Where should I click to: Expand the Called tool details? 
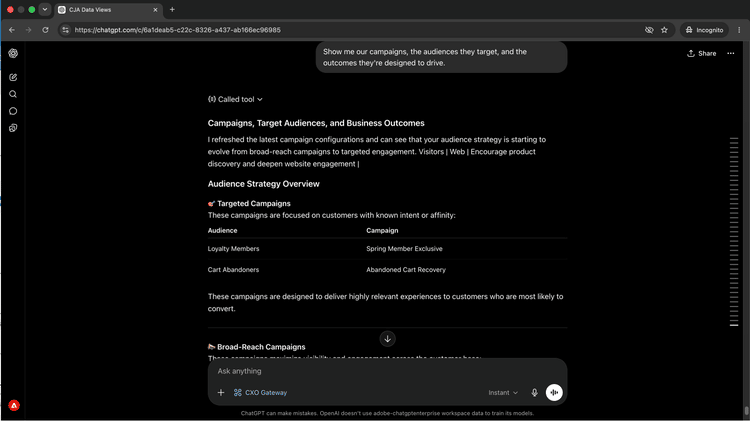(235, 99)
